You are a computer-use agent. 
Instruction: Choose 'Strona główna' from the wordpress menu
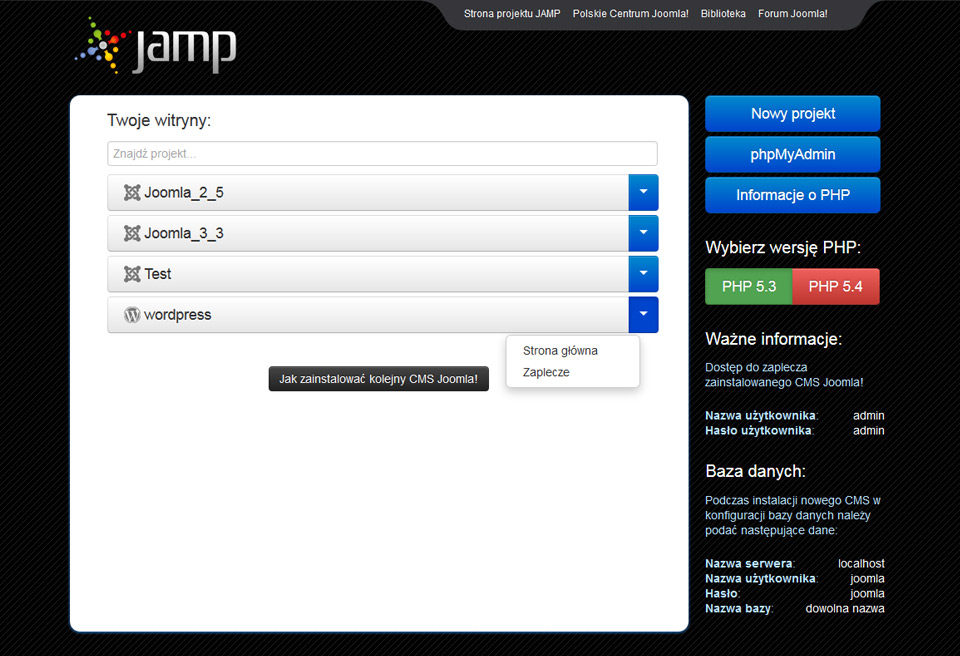pyautogui.click(x=560, y=351)
